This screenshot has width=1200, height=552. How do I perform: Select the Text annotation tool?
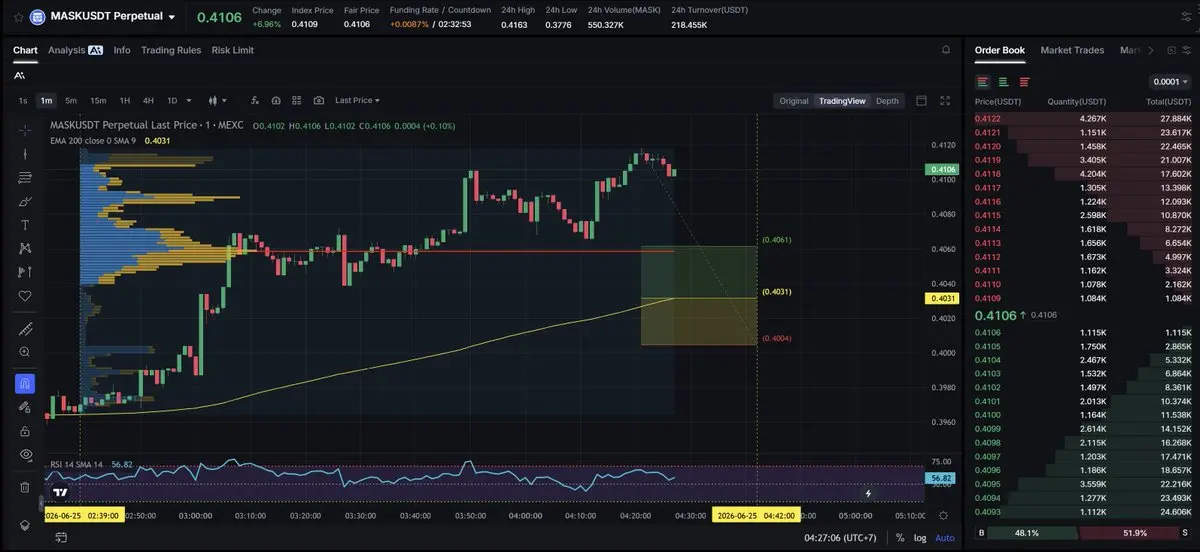coord(25,225)
